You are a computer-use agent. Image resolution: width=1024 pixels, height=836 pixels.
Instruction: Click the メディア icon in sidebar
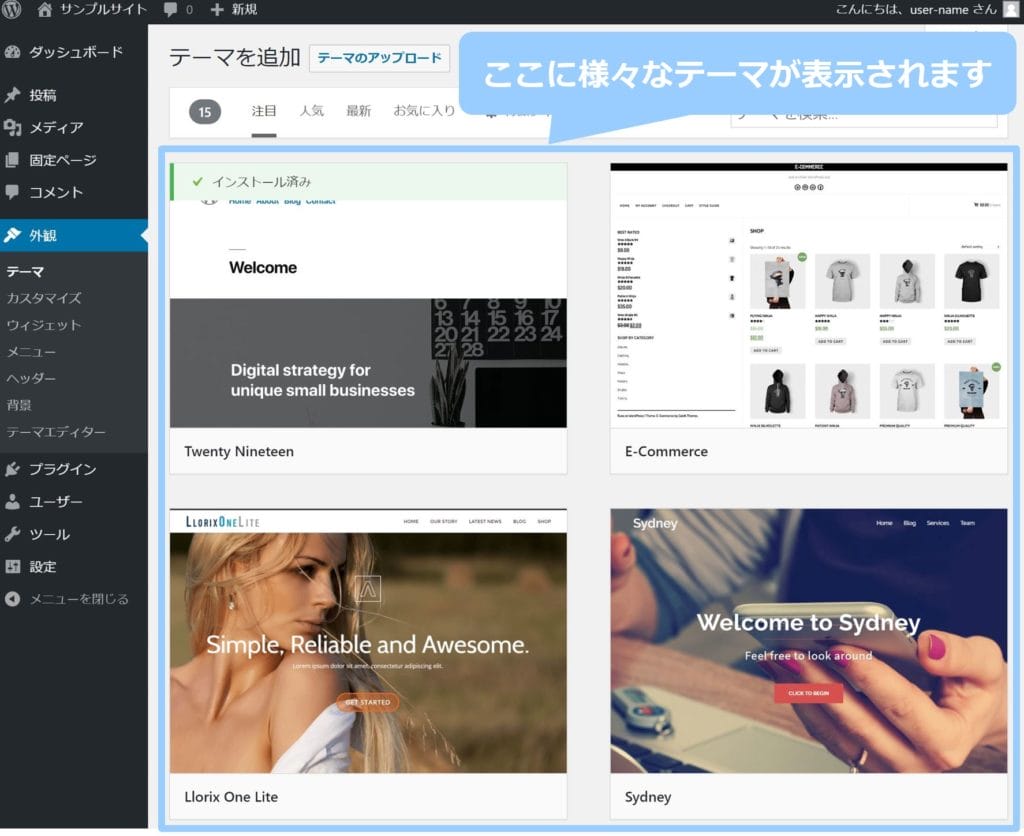coord(13,127)
